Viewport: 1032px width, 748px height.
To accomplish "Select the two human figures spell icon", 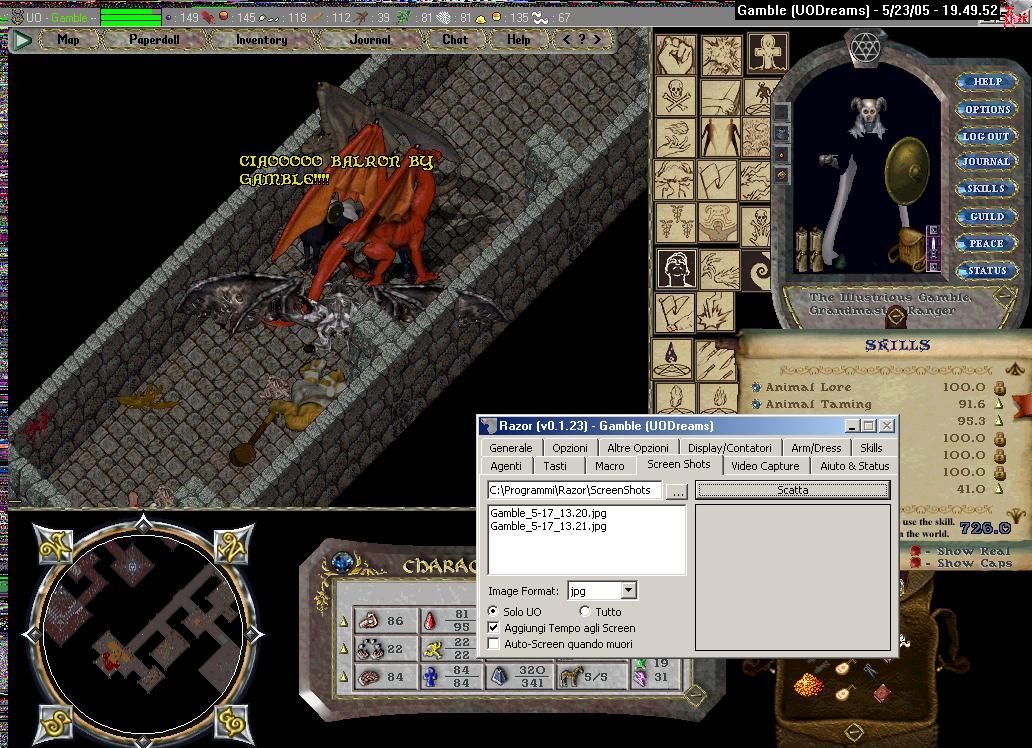I will [x=720, y=138].
